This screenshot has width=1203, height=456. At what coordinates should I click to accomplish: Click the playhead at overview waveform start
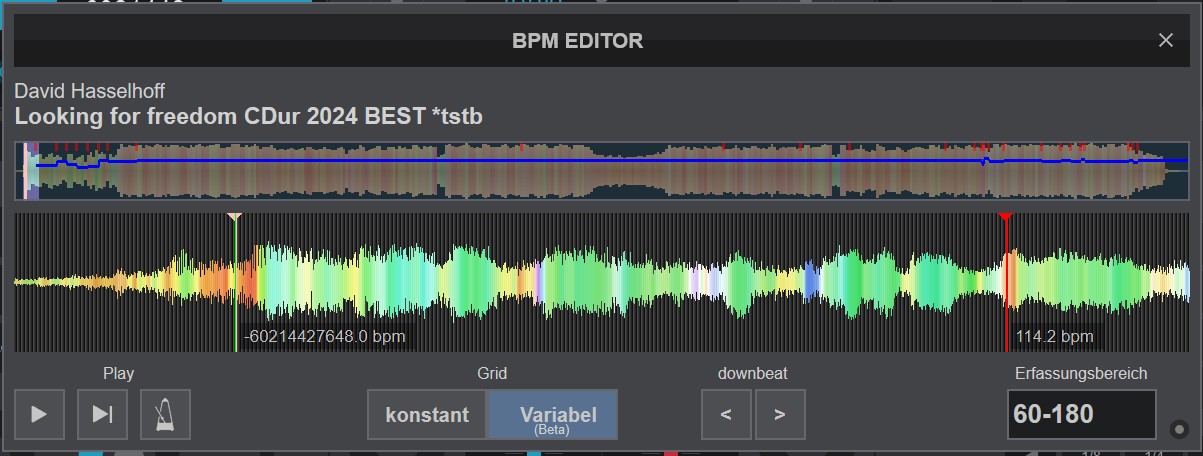tap(26, 171)
